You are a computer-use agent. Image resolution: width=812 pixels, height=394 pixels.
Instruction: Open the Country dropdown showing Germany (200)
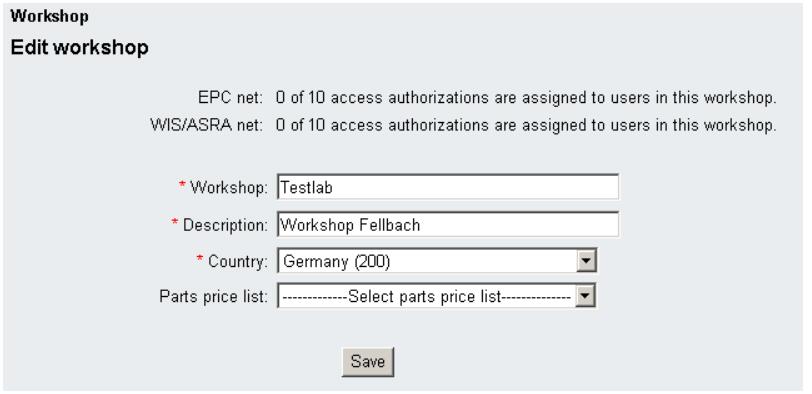[x=437, y=260]
